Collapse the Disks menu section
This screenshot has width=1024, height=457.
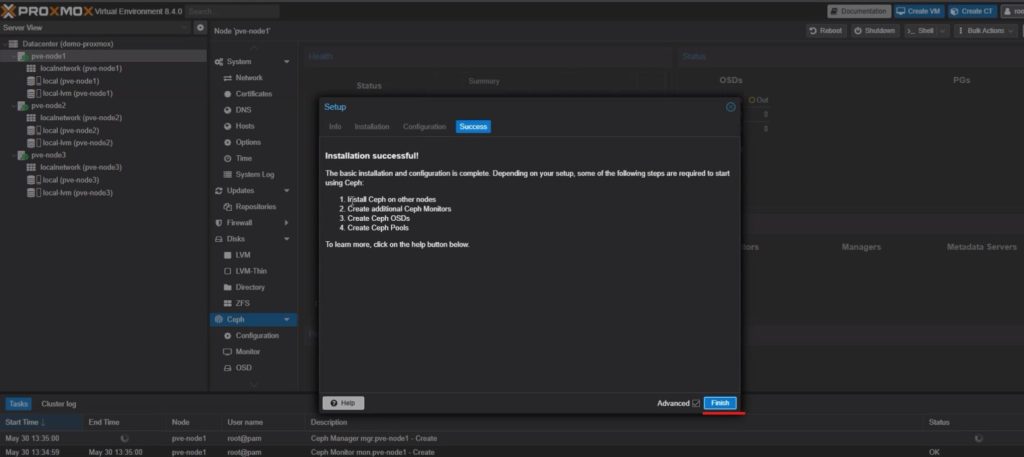pyautogui.click(x=286, y=239)
